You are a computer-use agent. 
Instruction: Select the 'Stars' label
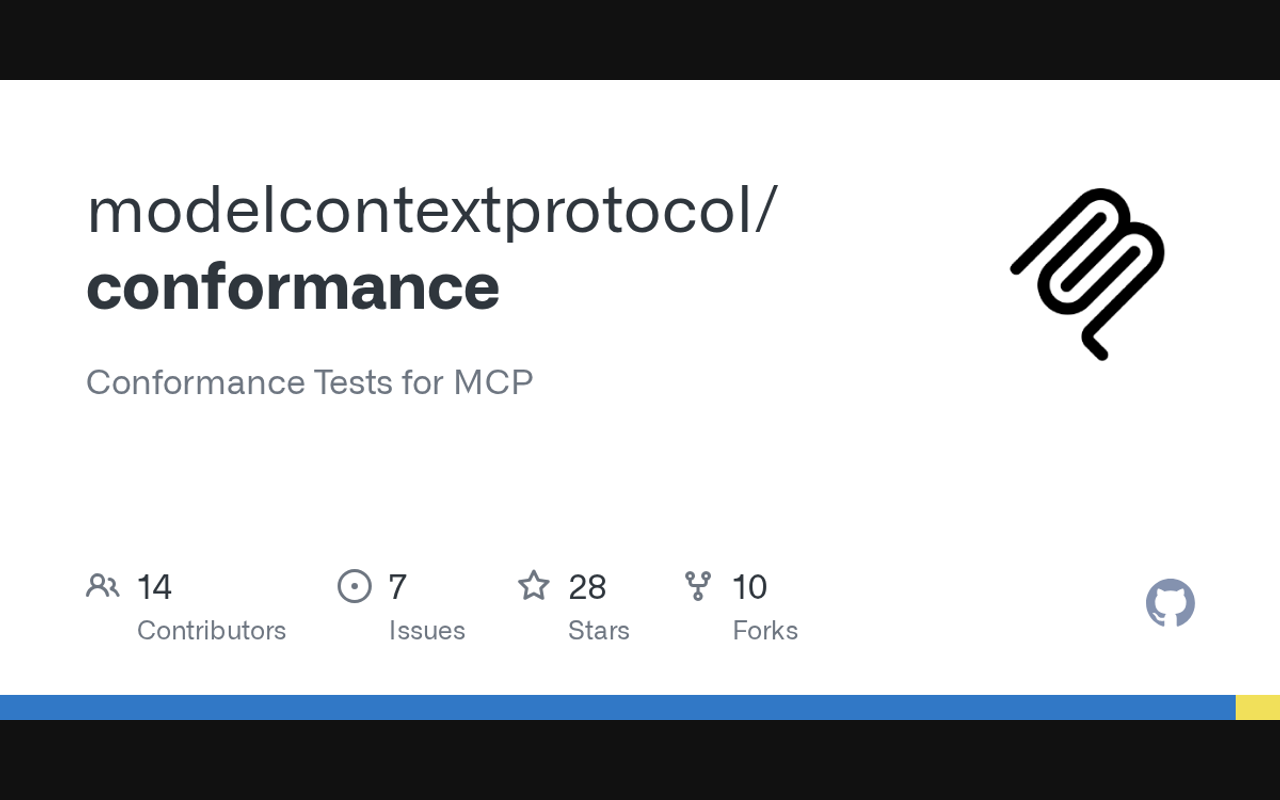599,630
